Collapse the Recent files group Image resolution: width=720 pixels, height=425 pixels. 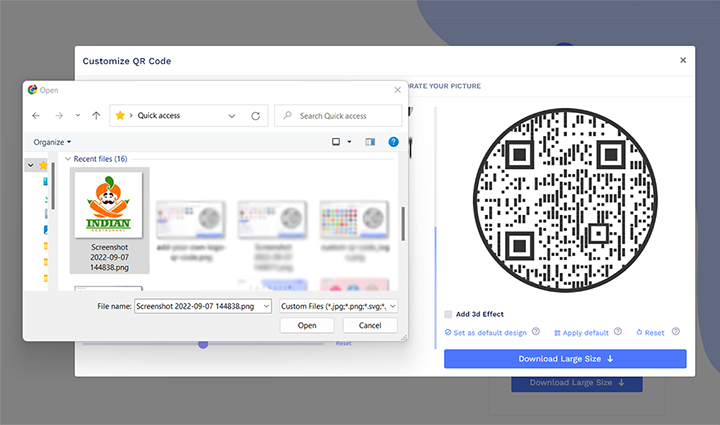68,159
